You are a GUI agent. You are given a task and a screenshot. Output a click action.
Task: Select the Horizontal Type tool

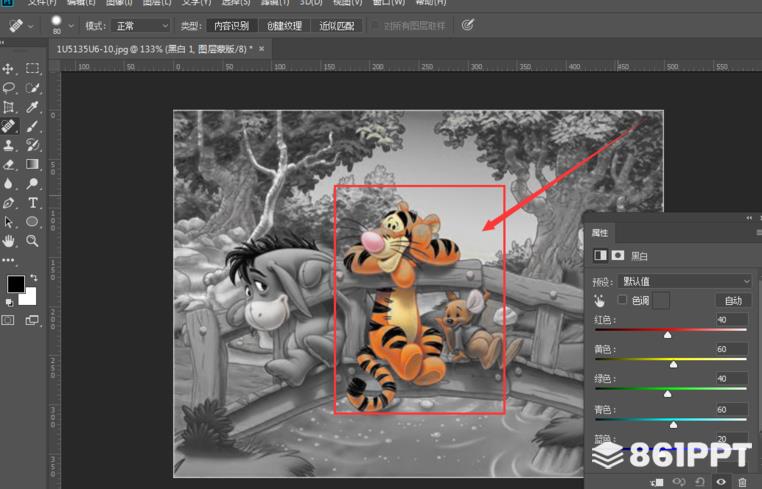32,203
